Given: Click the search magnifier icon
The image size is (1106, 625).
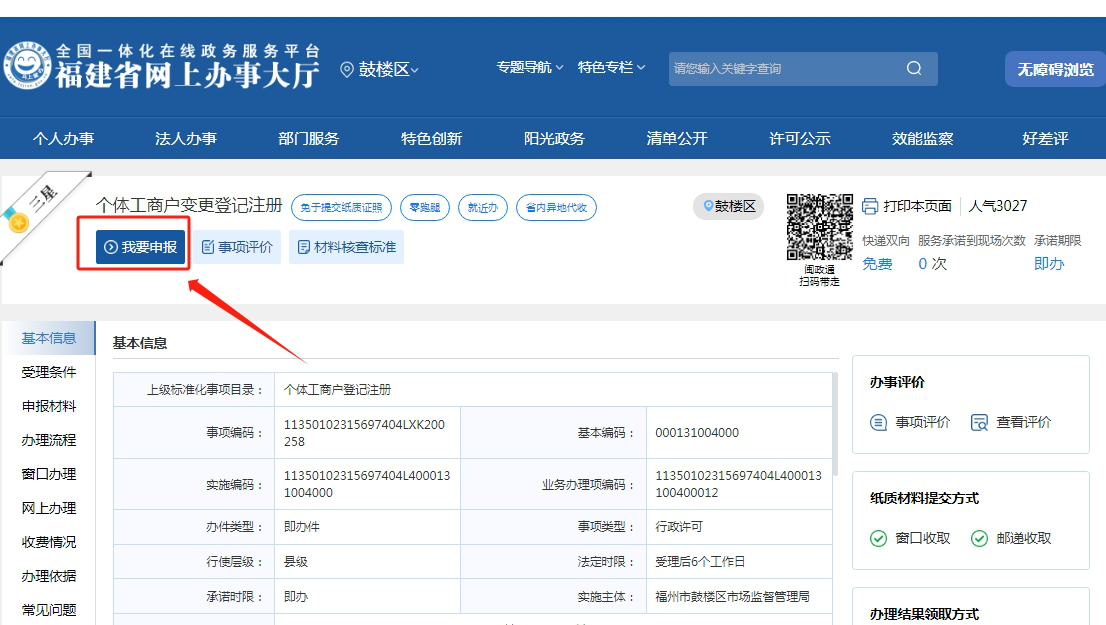Looking at the screenshot, I should click(914, 69).
